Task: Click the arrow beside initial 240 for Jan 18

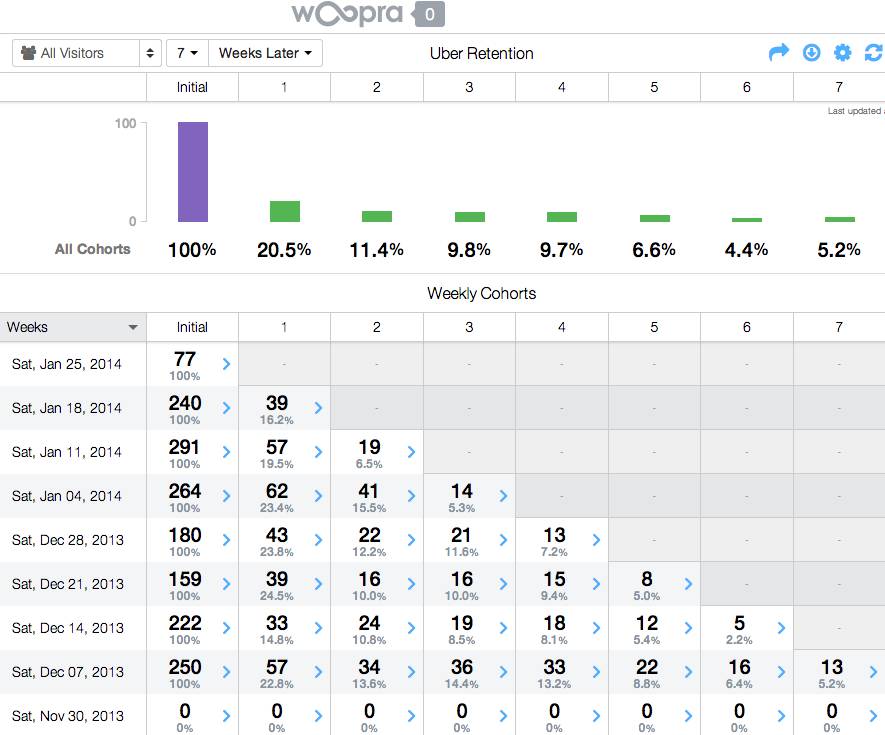Action: tap(226, 408)
